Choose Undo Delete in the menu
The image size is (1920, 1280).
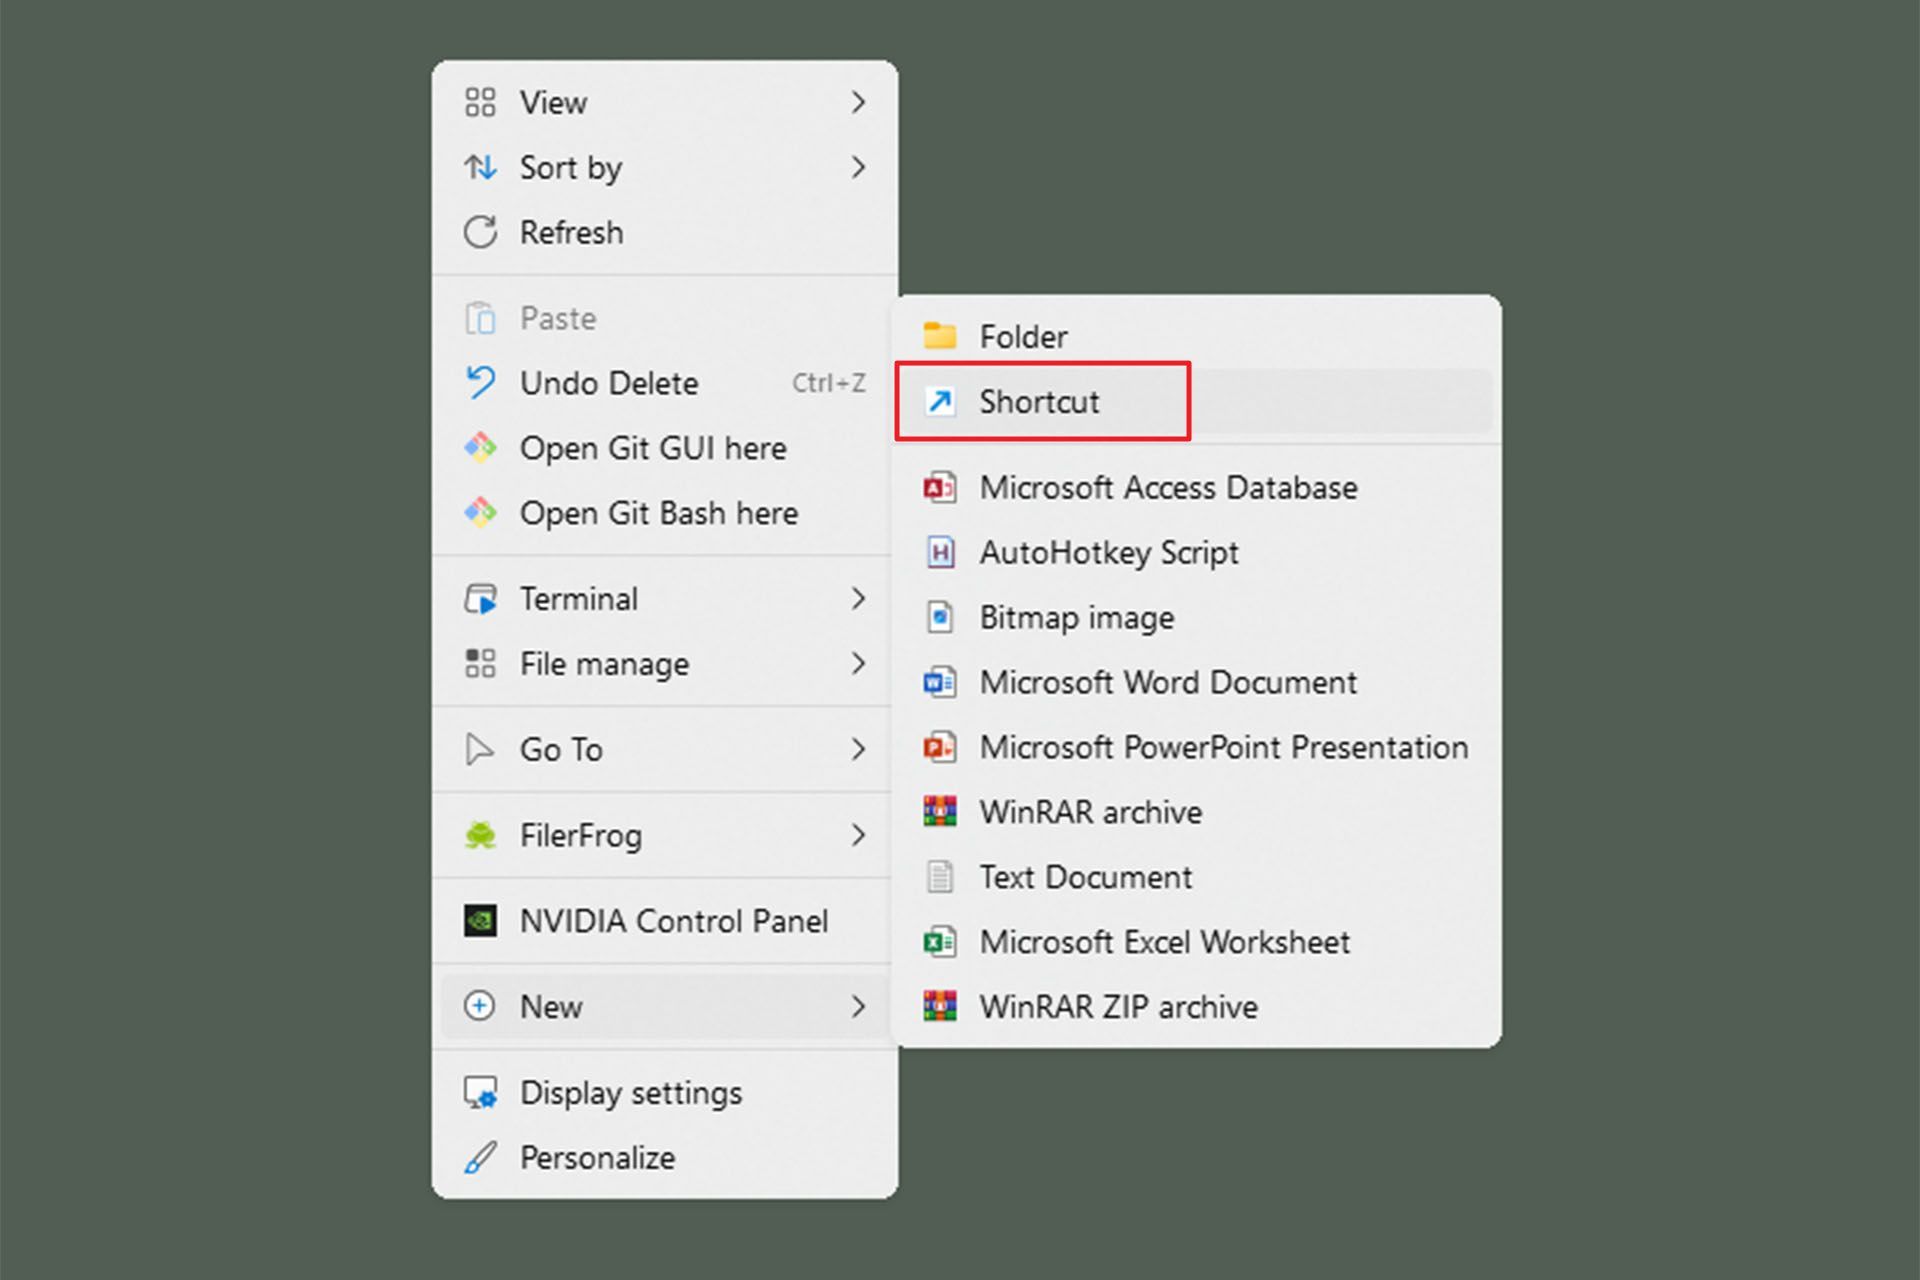pyautogui.click(x=608, y=384)
